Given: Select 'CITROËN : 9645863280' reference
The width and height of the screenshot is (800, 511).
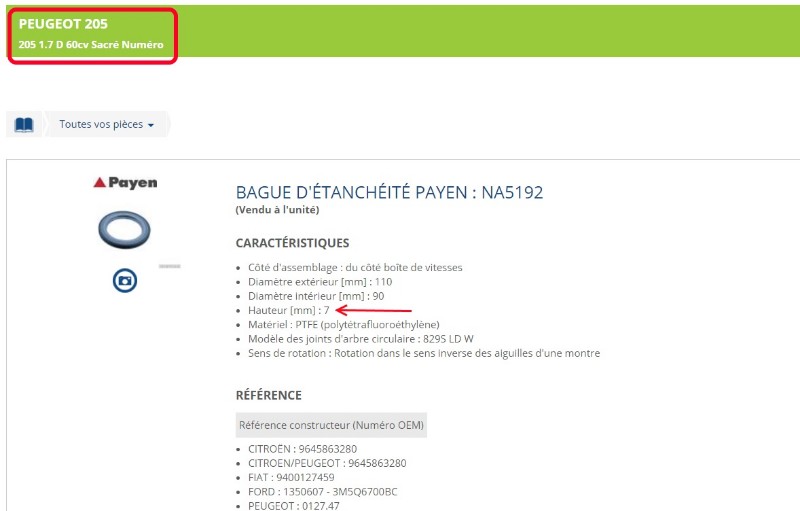Looking at the screenshot, I should [303, 449].
